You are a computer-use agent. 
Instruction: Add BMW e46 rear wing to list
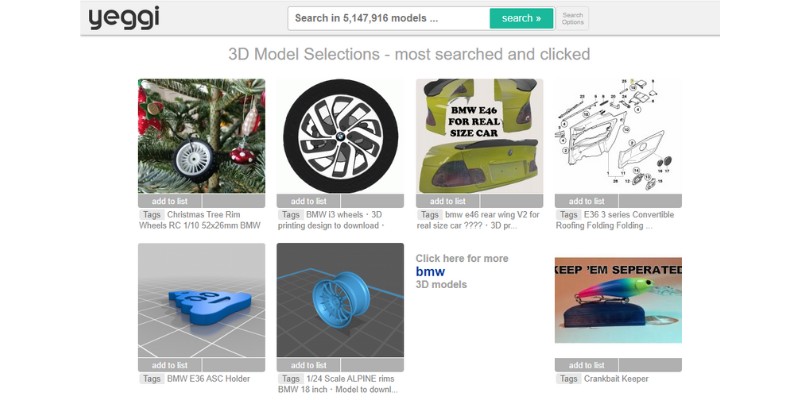coord(447,201)
